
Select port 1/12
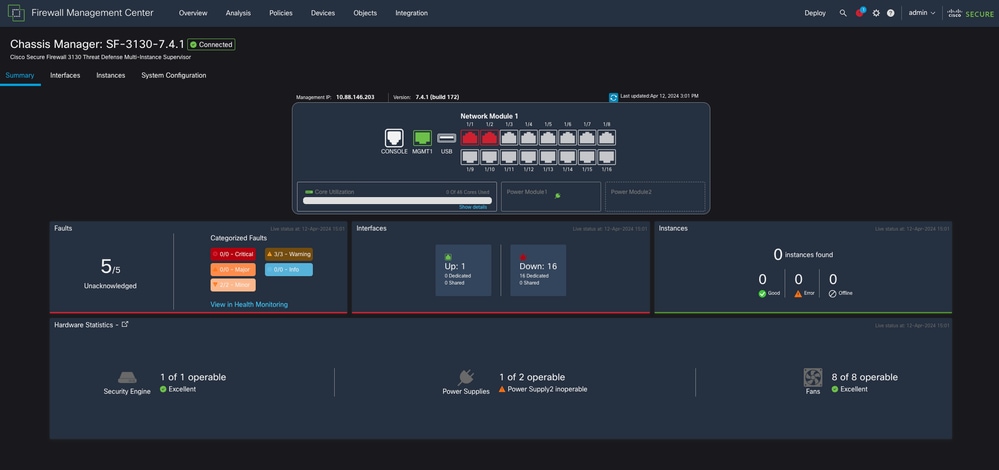[529, 157]
